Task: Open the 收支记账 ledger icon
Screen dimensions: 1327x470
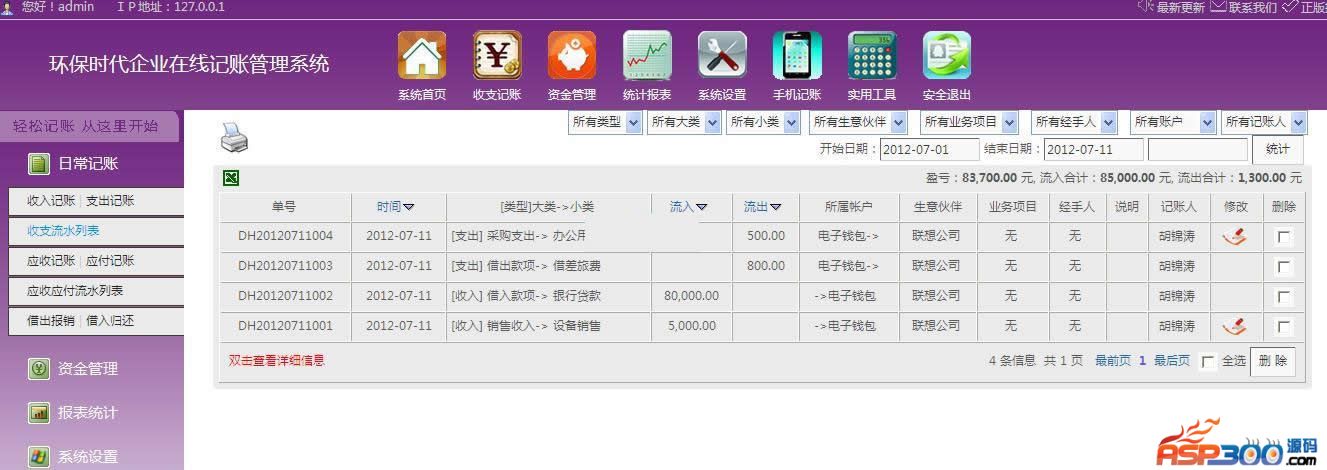Action: tap(497, 55)
